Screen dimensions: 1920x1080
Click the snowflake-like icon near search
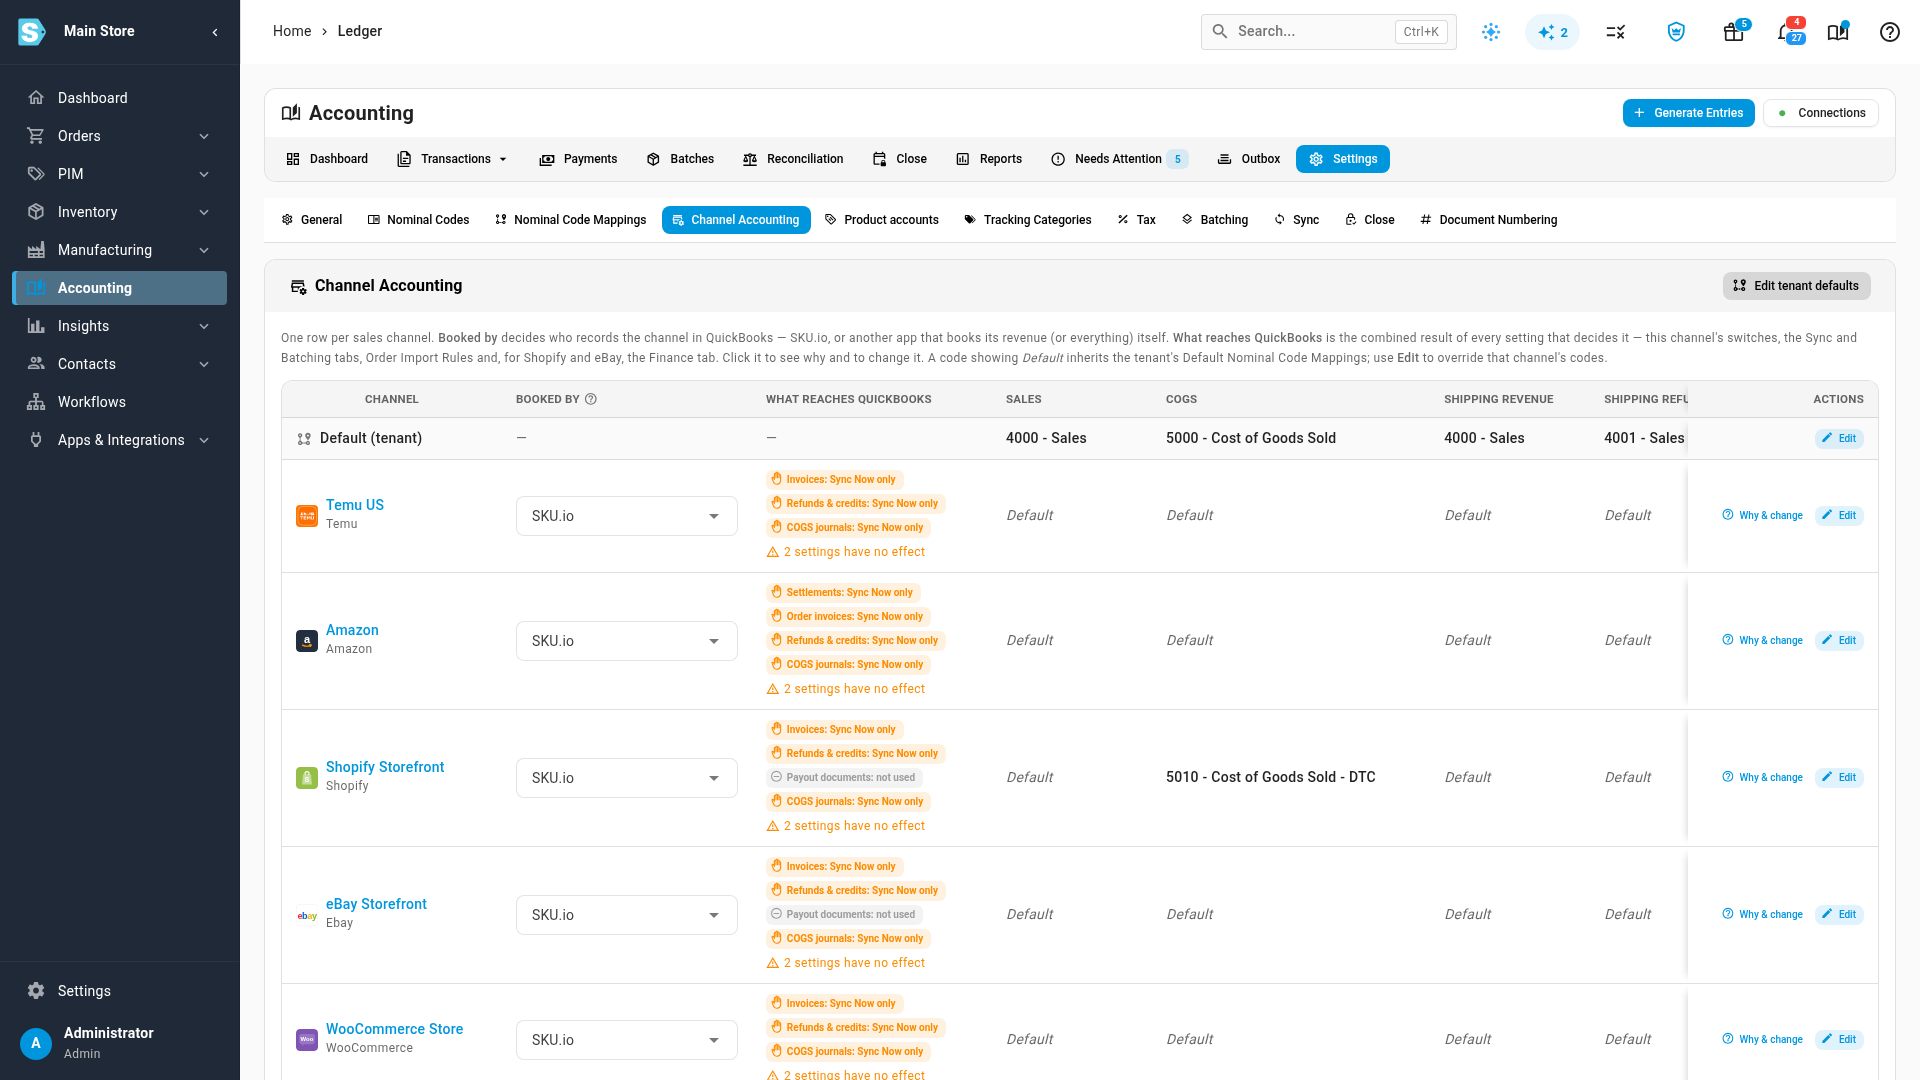click(1491, 32)
